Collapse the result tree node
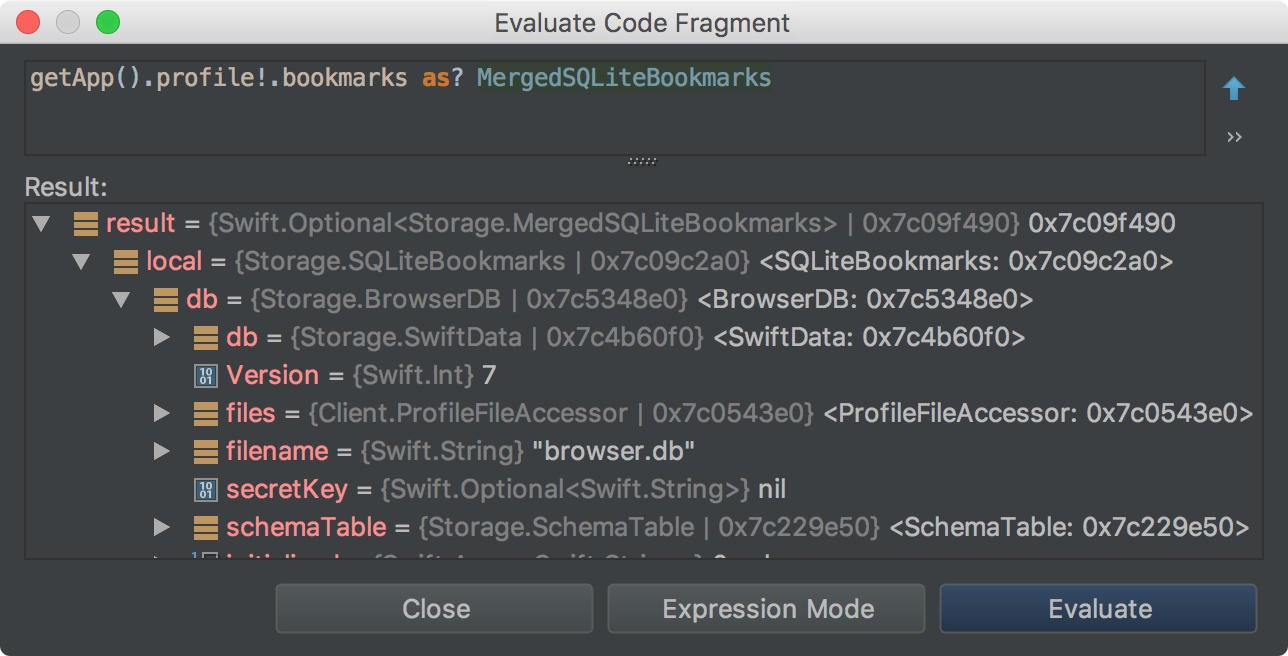The height and width of the screenshot is (656, 1288). coord(41,223)
